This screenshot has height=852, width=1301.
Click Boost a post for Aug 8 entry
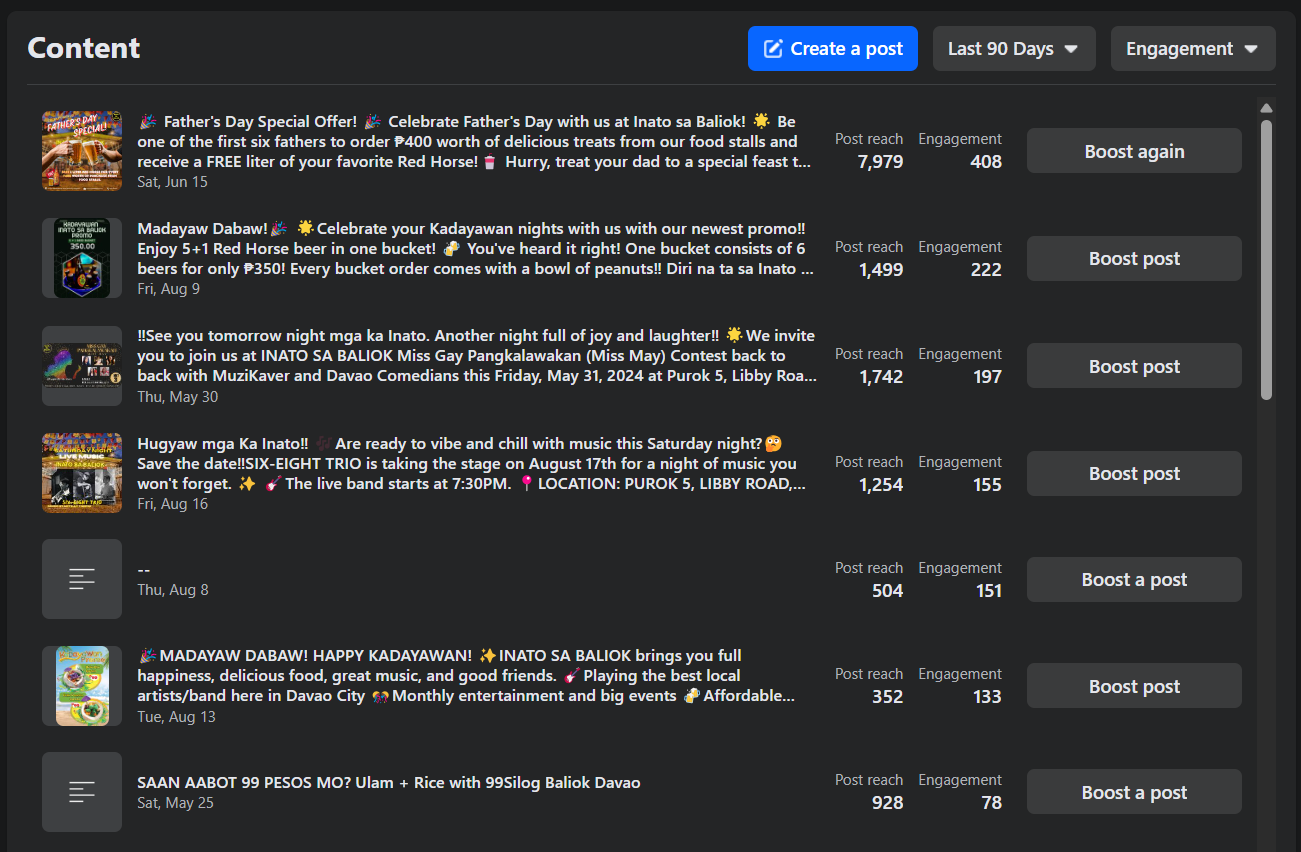1134,579
